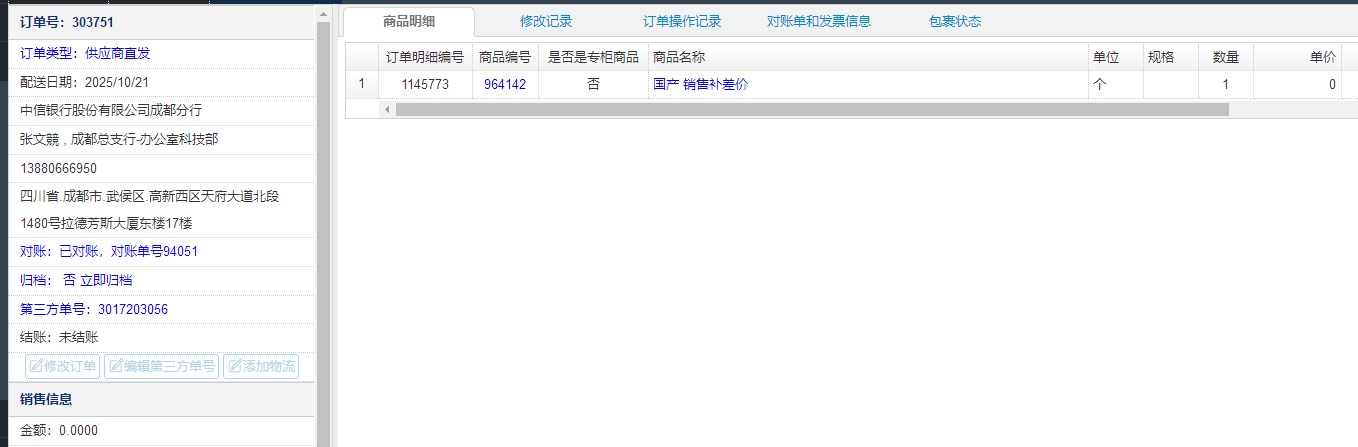Open the 国产 销售补差价 product link
The image size is (1358, 447).
tap(700, 85)
